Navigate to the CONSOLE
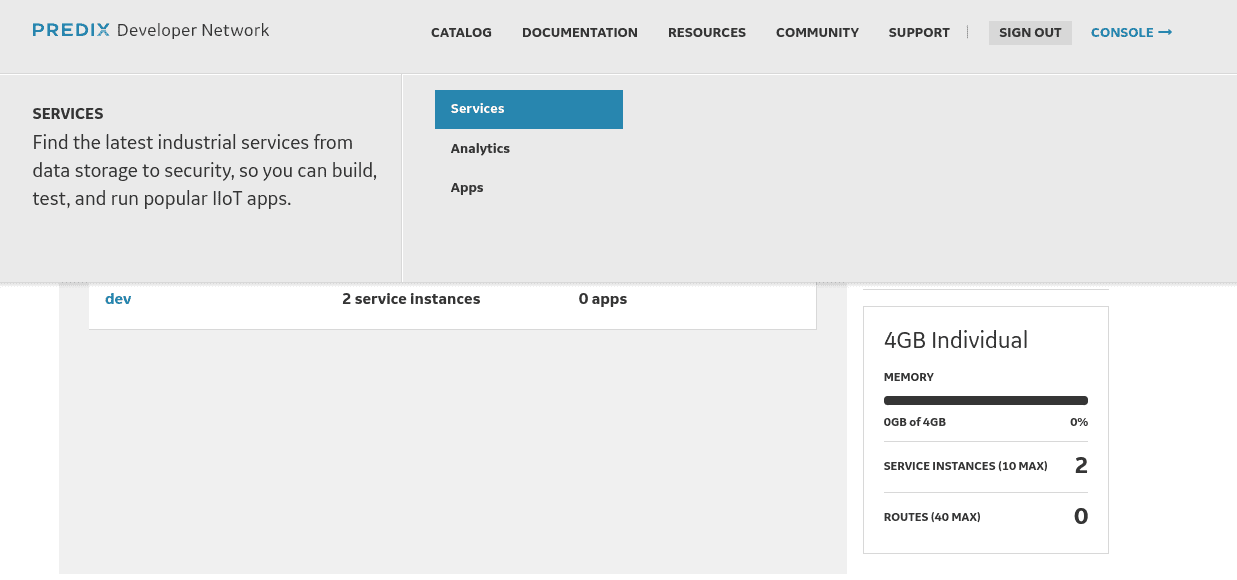 (x=1122, y=32)
